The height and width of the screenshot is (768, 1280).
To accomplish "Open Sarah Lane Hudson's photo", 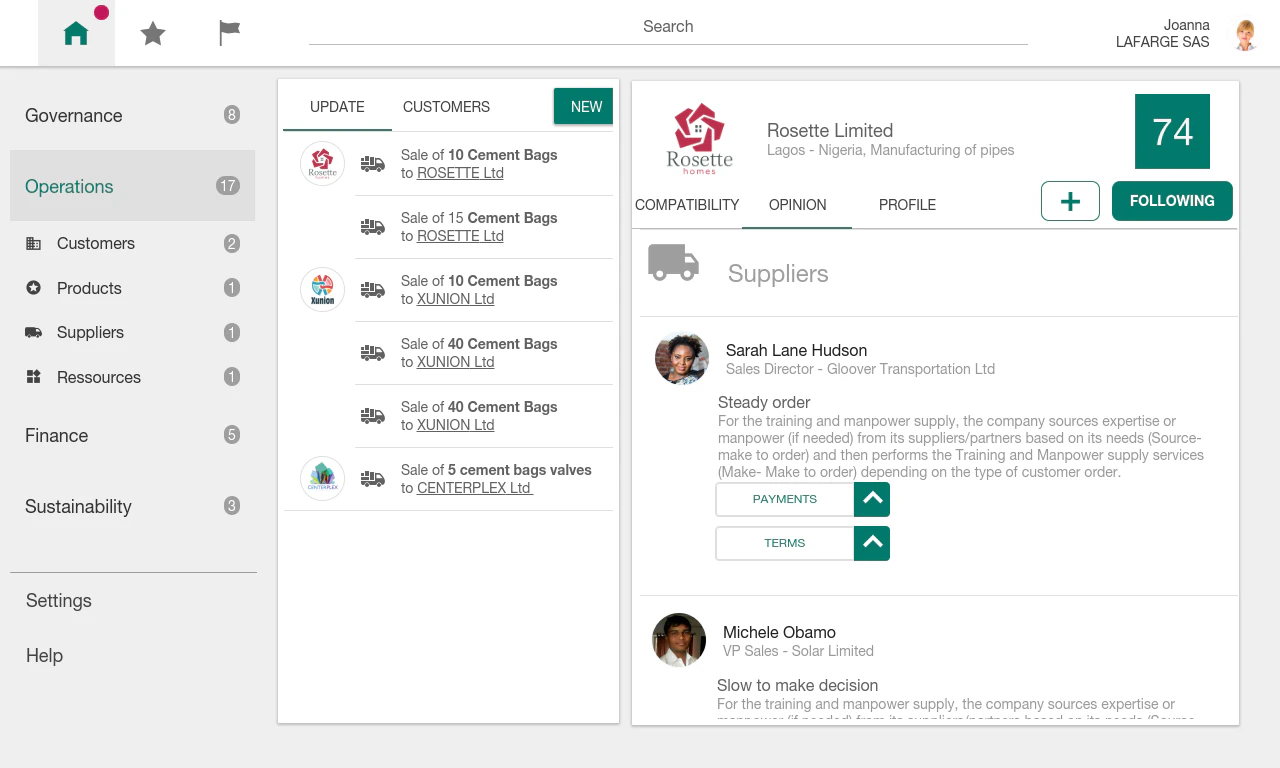I will click(x=682, y=358).
